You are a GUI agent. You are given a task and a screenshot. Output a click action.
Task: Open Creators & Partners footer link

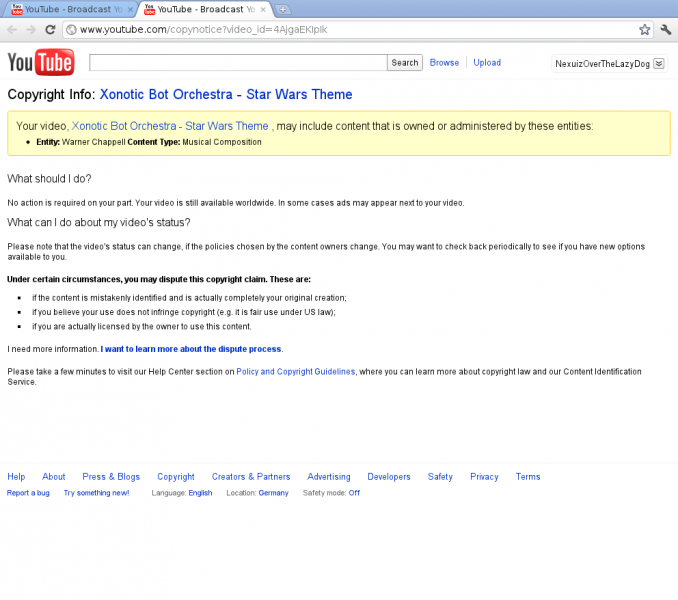point(251,476)
